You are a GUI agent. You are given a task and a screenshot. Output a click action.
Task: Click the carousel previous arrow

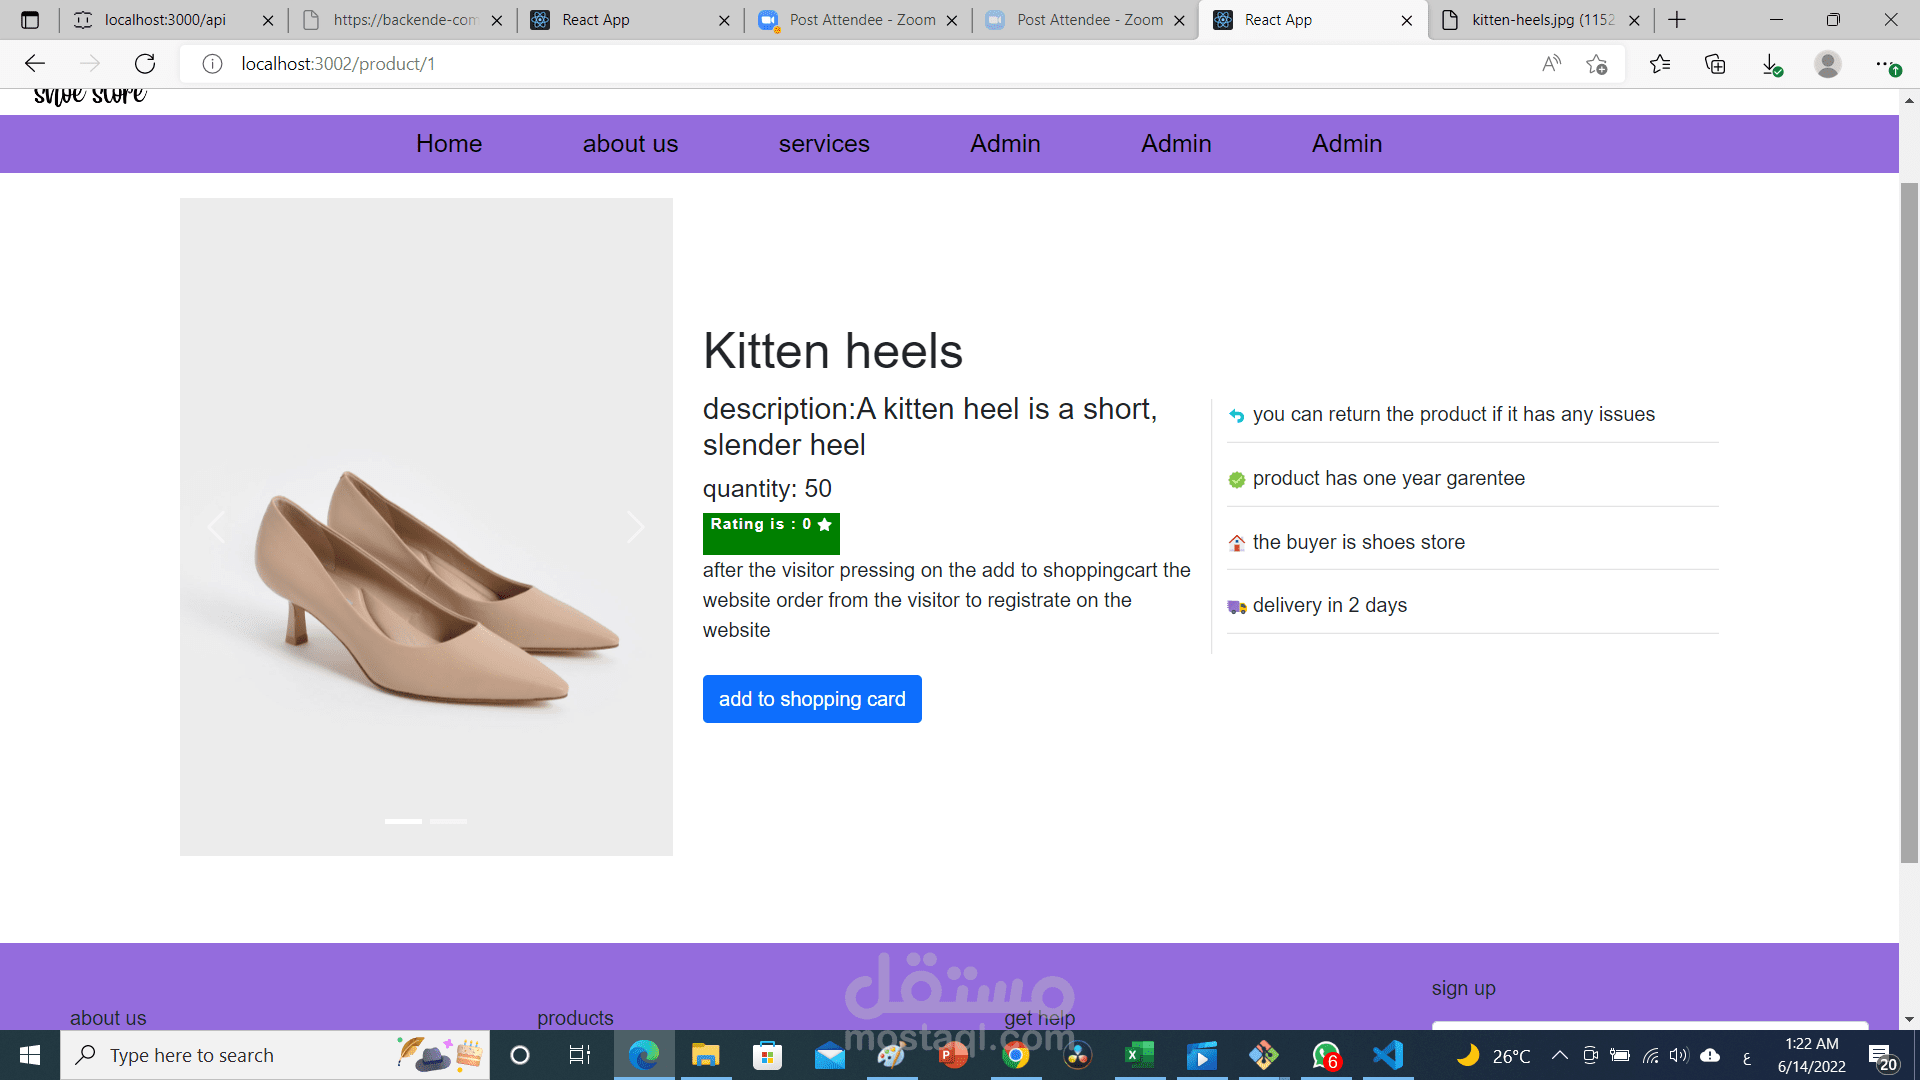point(217,527)
